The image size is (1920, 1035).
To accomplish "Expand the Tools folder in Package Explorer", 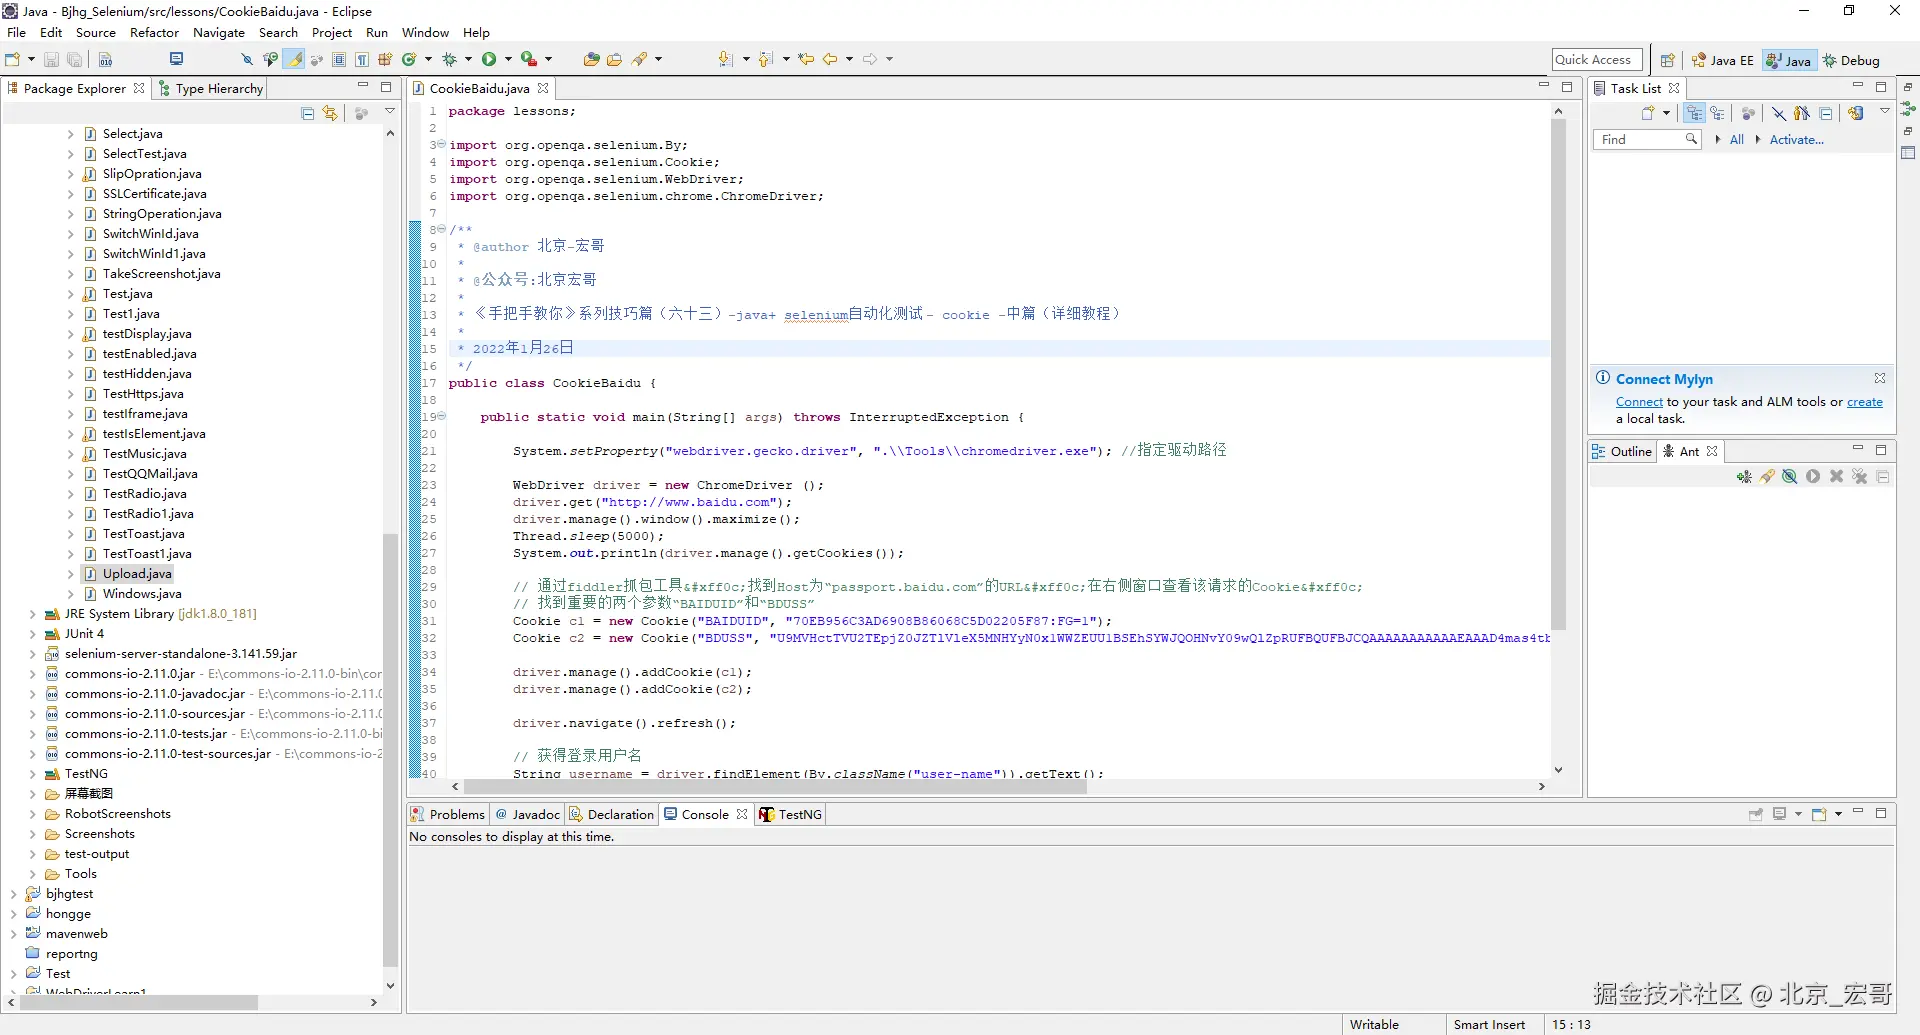I will click(33, 874).
